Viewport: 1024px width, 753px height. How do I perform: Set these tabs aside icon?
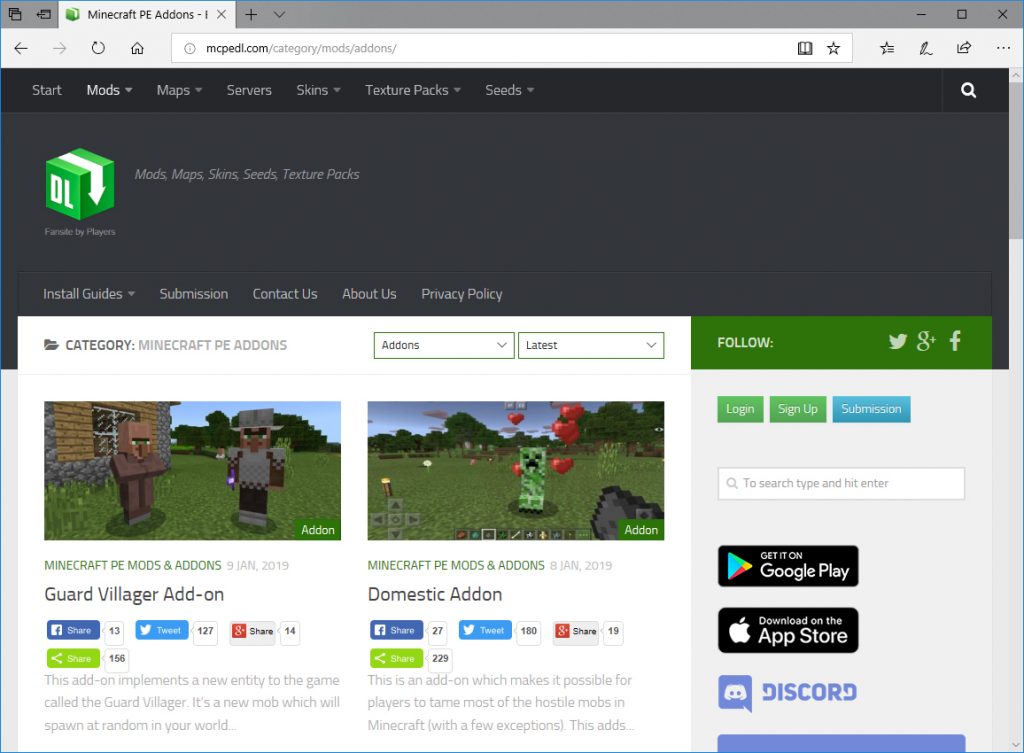[43, 14]
